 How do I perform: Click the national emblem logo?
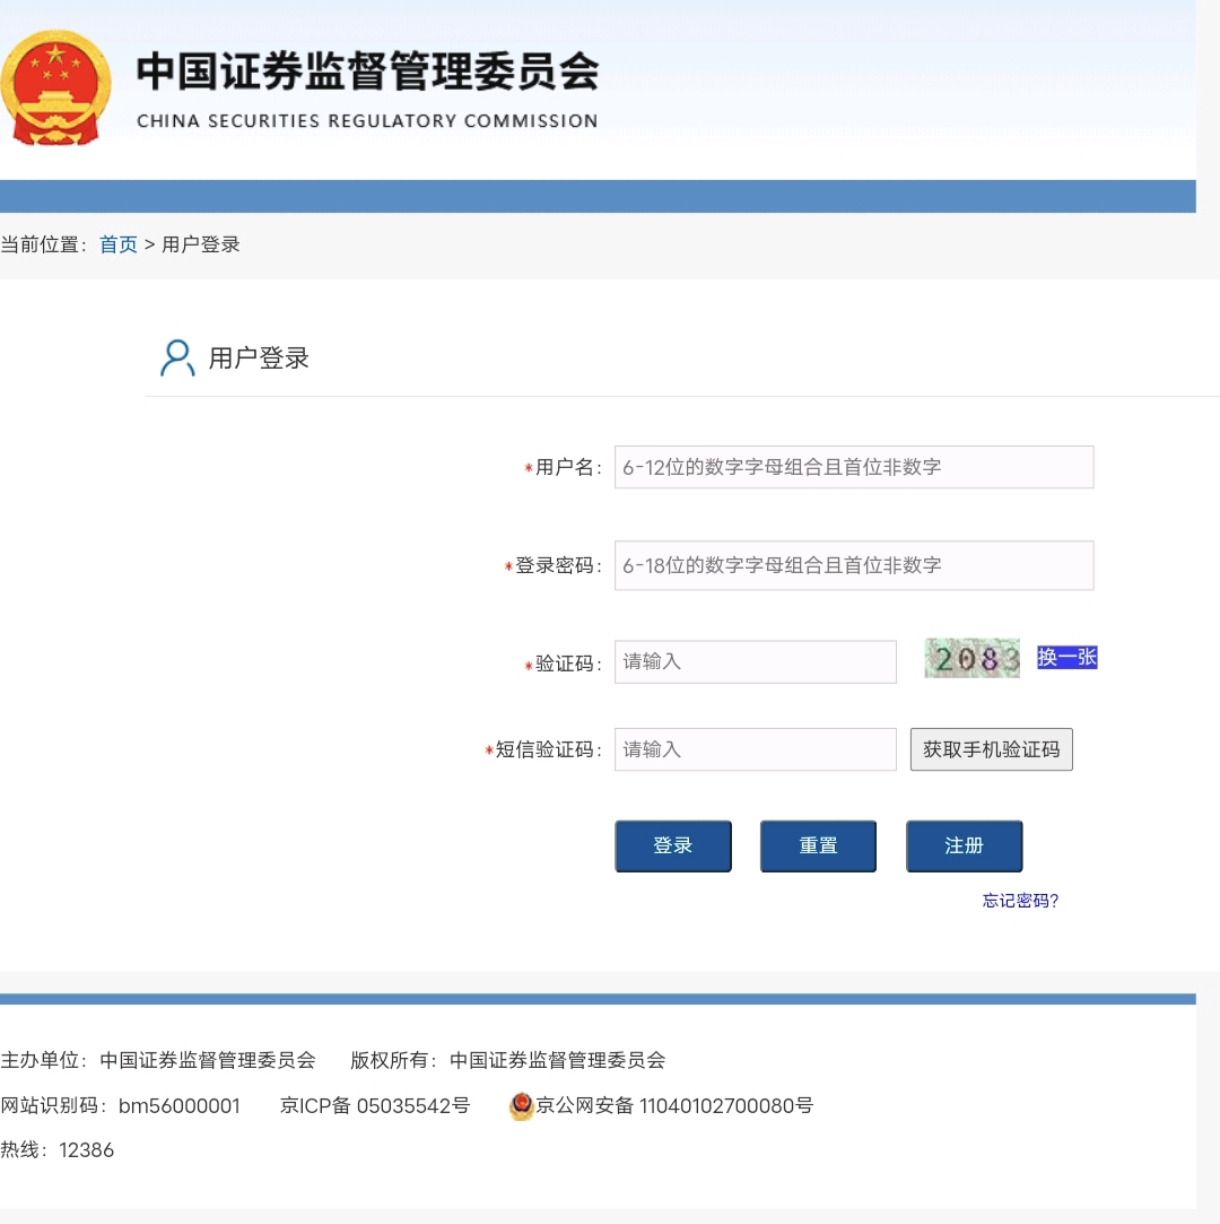56,88
